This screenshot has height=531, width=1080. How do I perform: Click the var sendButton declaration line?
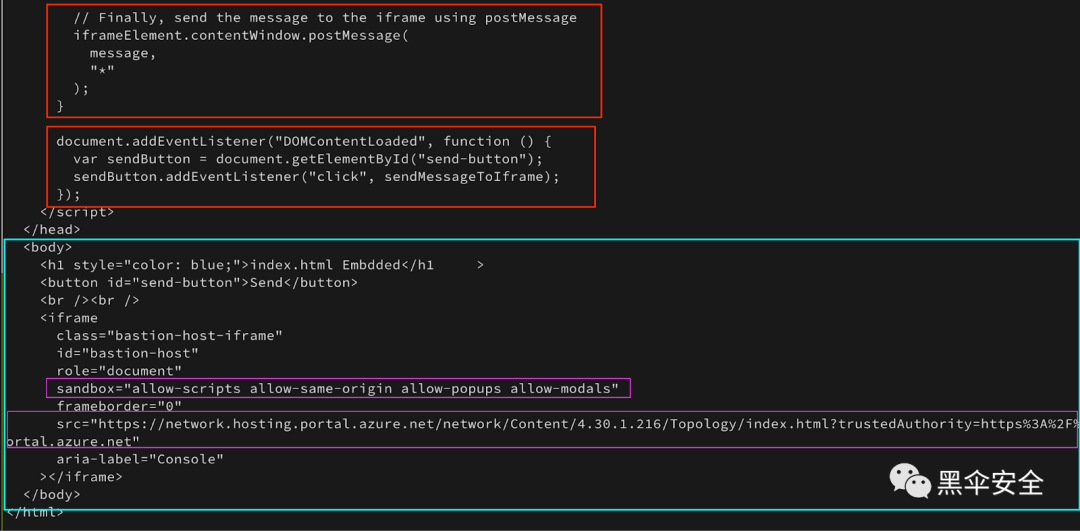[308, 159]
